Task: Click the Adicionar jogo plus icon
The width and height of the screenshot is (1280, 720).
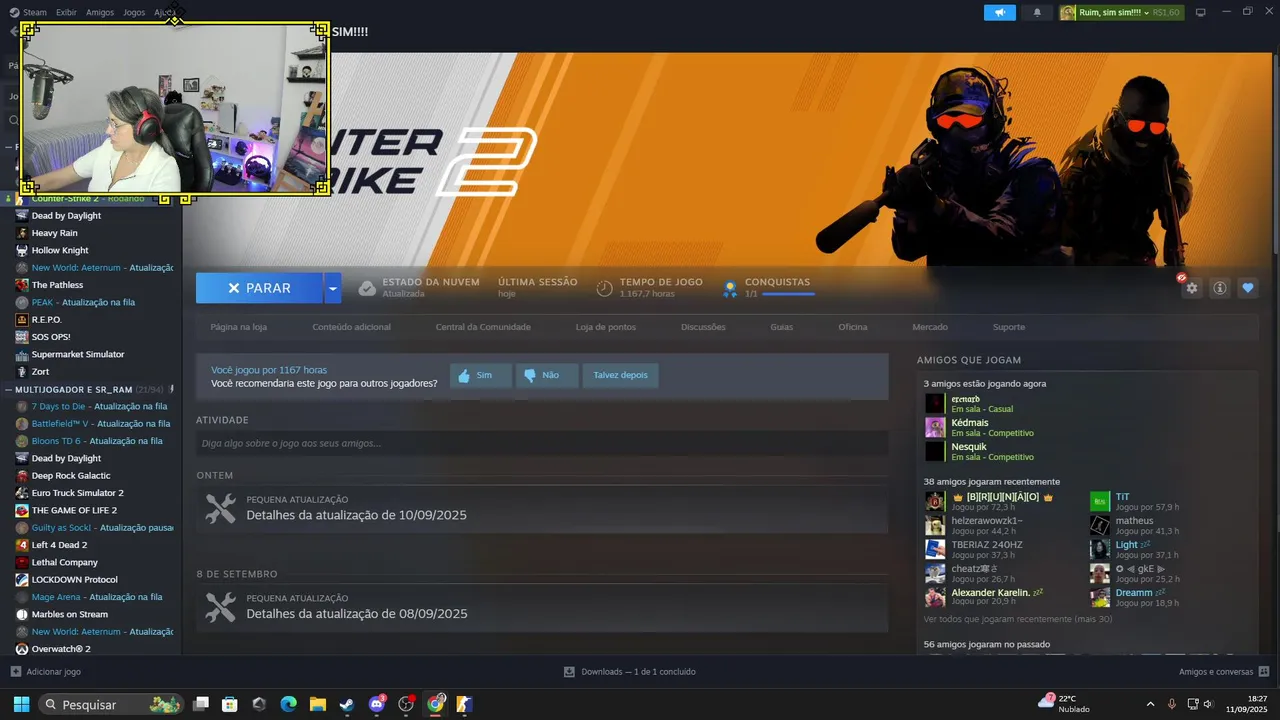Action: pos(15,672)
